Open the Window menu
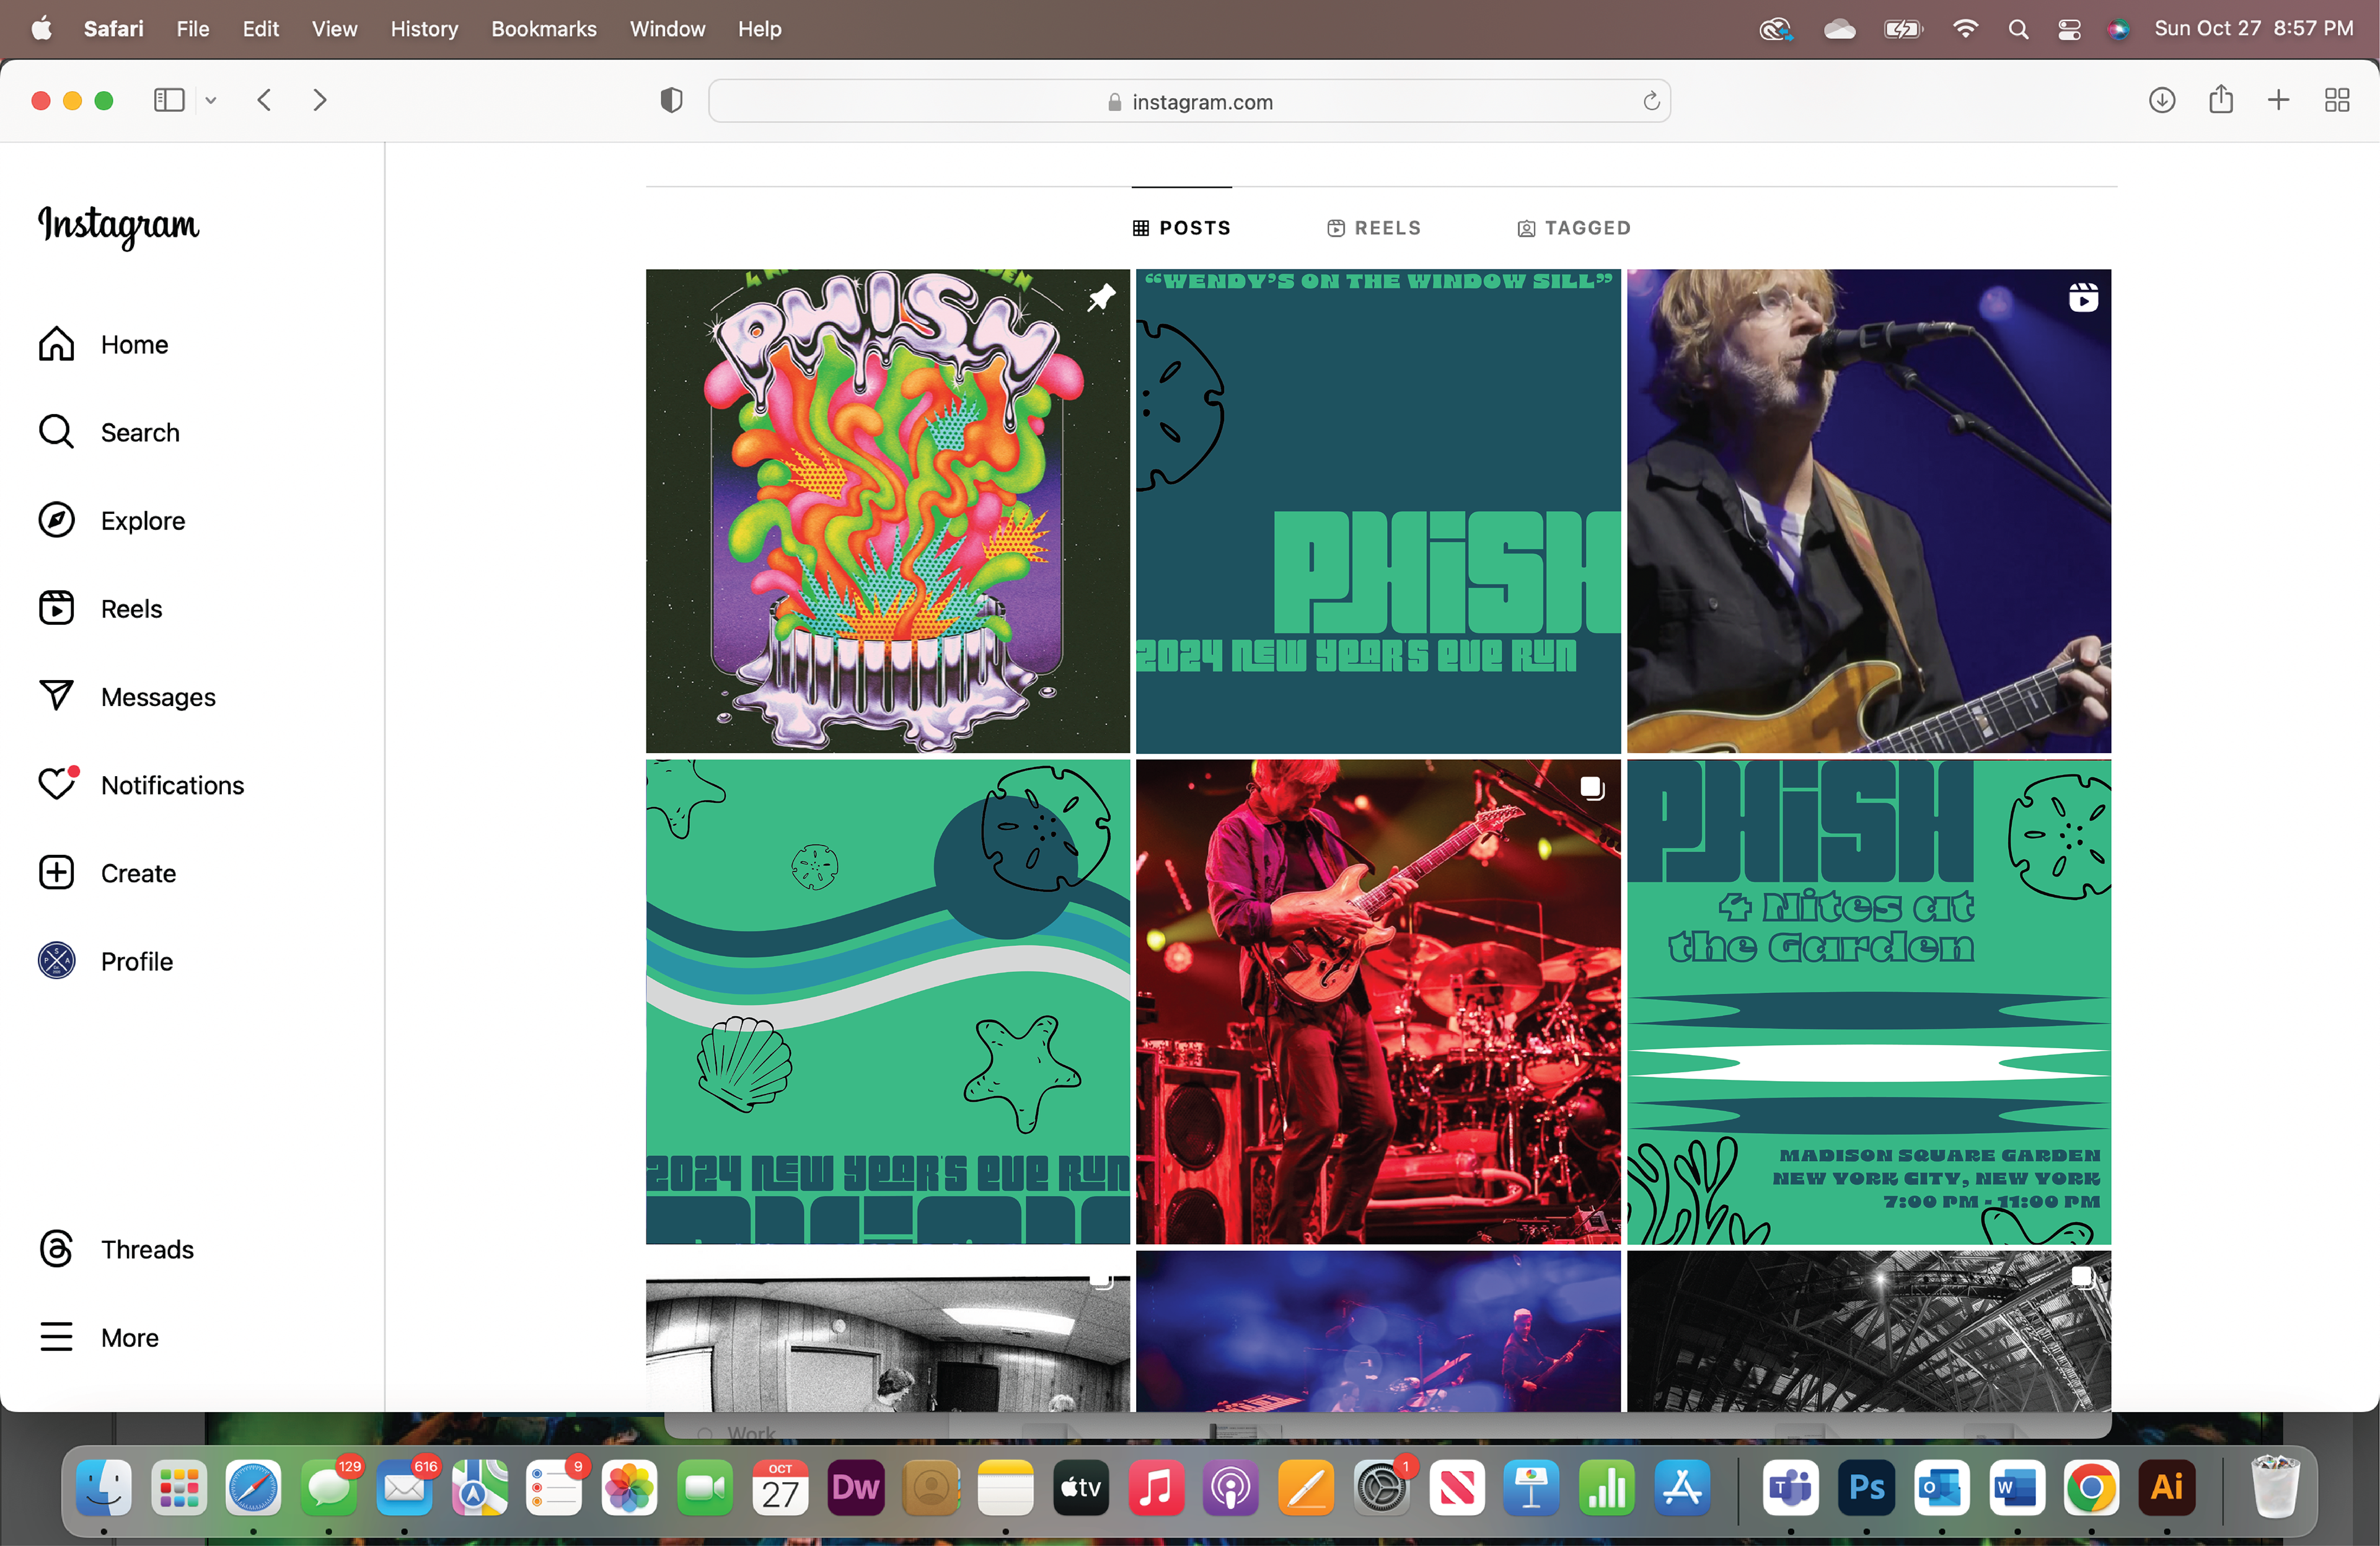This screenshot has height=1546, width=2380. 667,29
